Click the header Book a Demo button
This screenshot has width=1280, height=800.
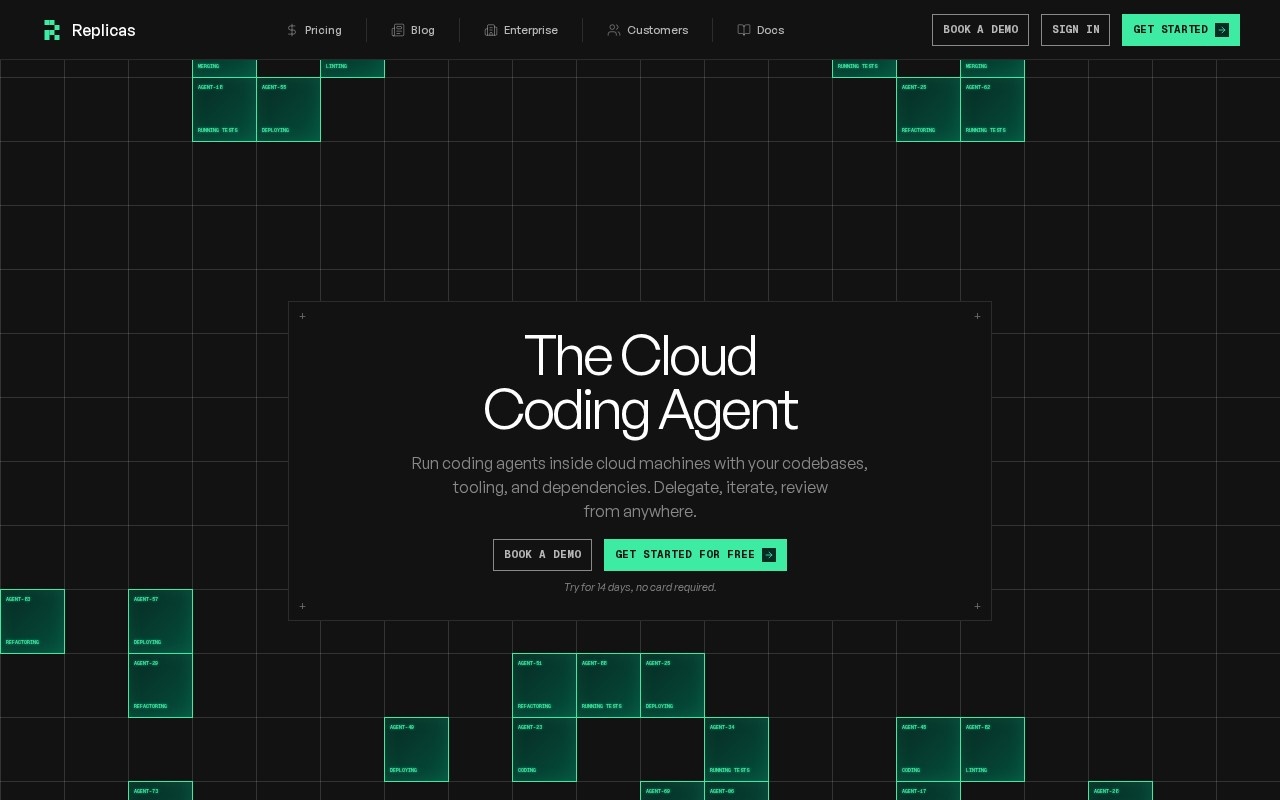[980, 30]
